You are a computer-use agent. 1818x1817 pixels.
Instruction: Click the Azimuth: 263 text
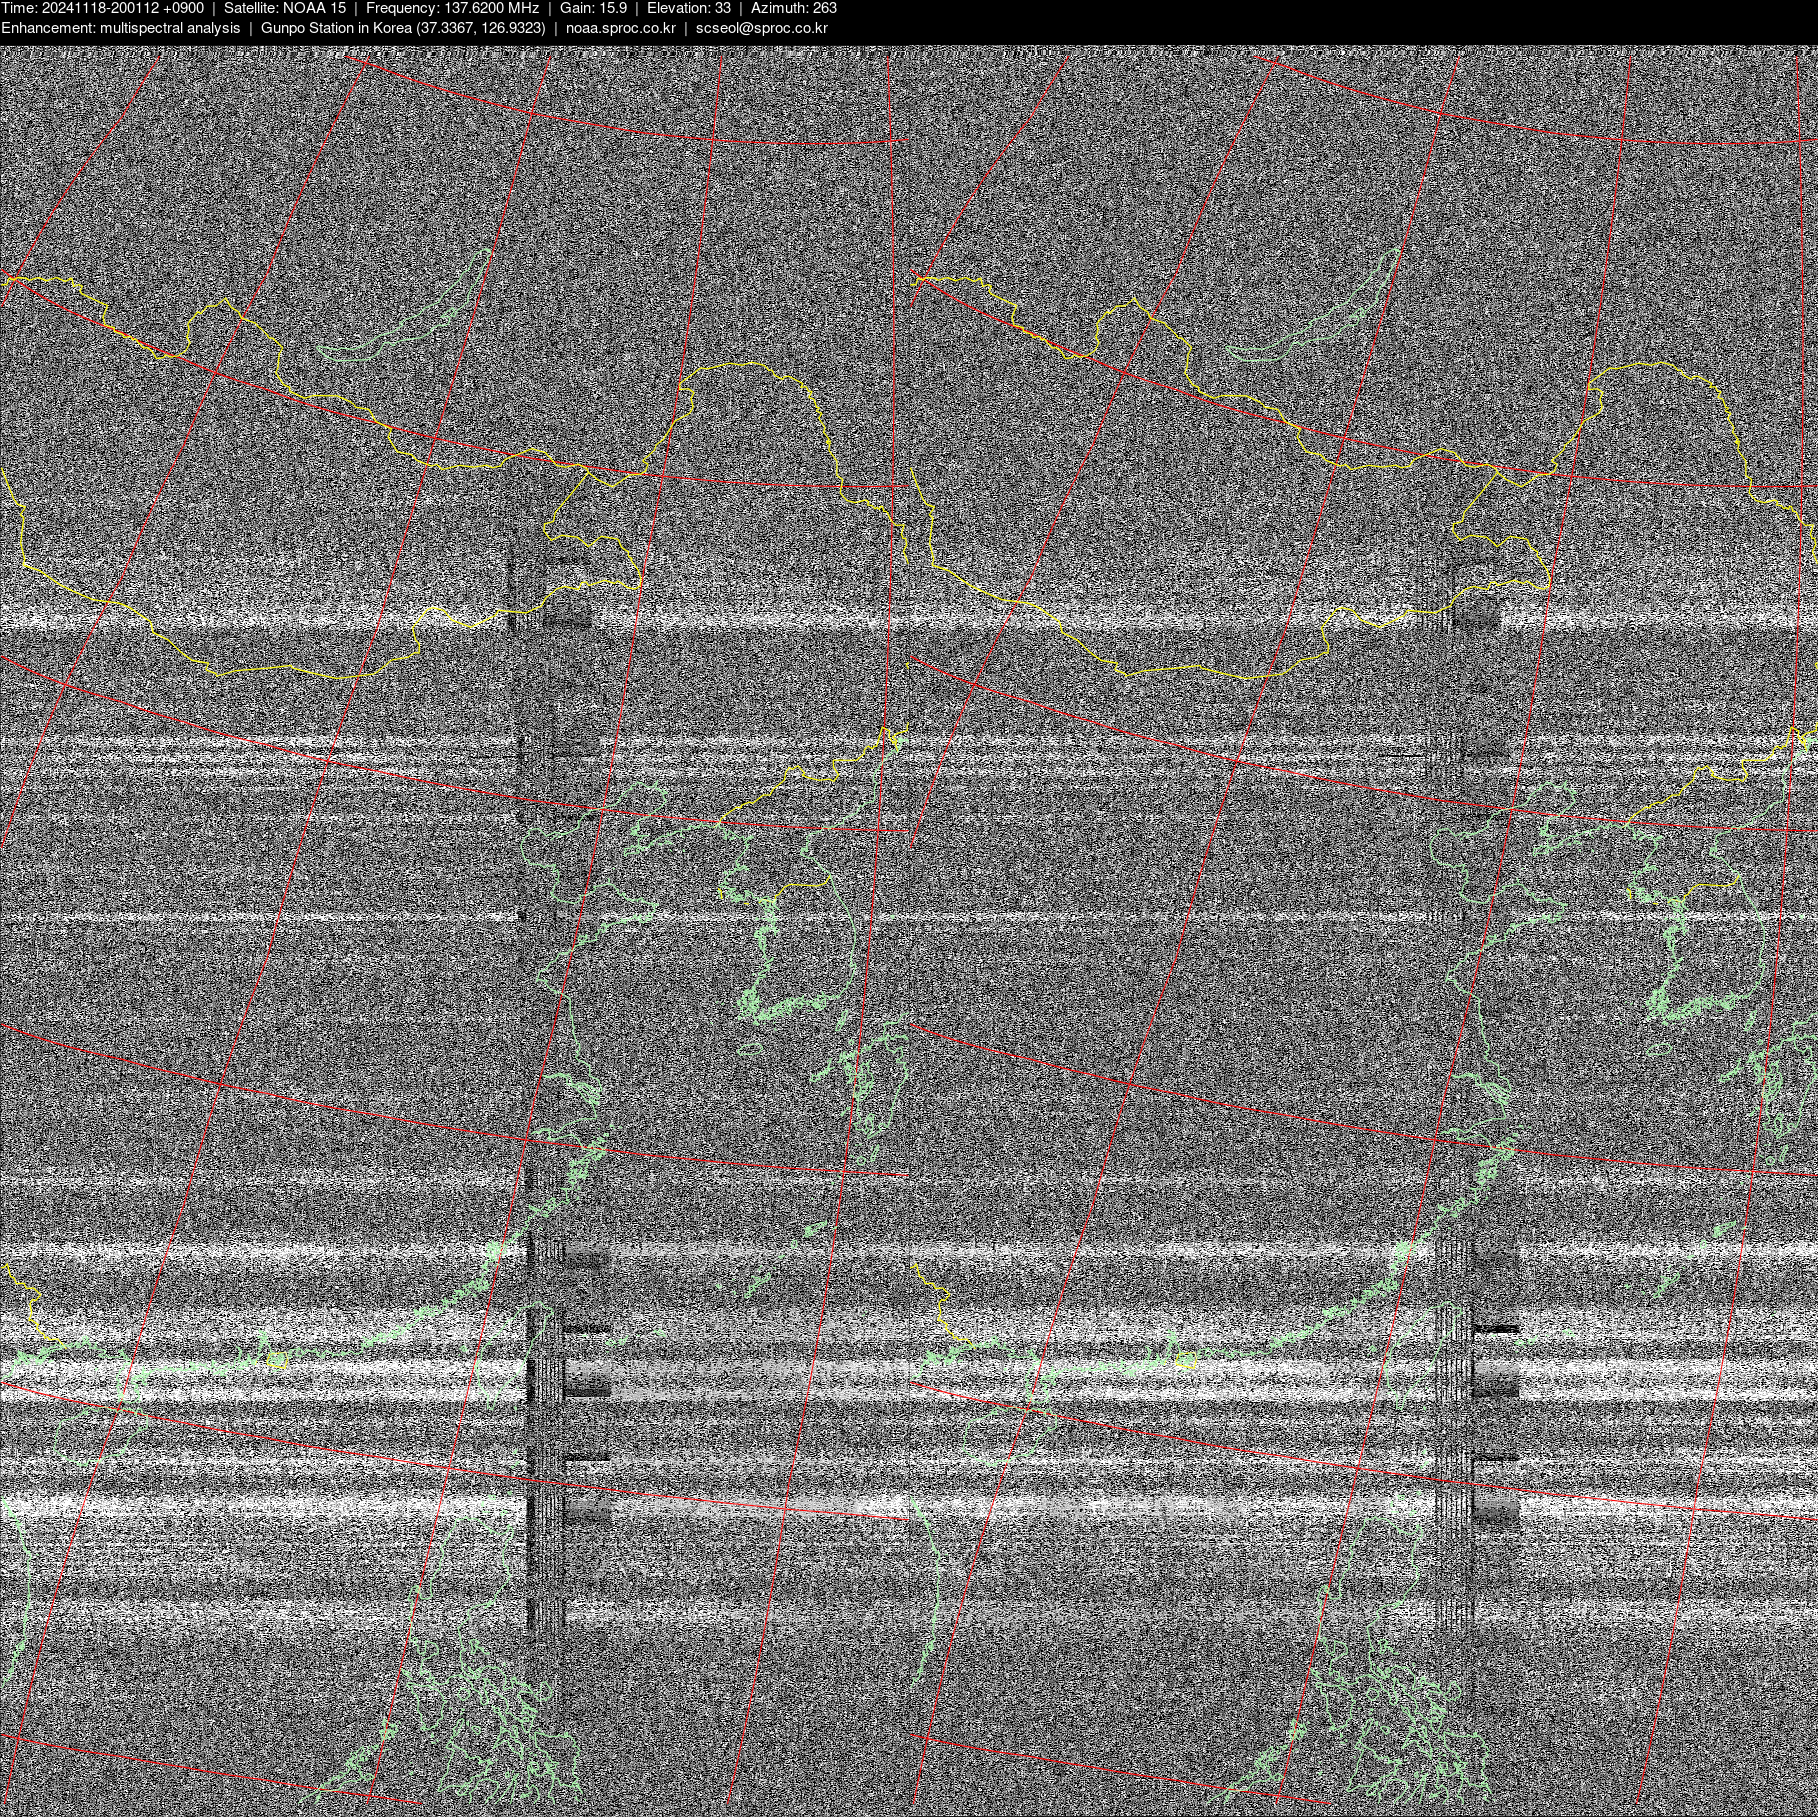click(x=793, y=8)
